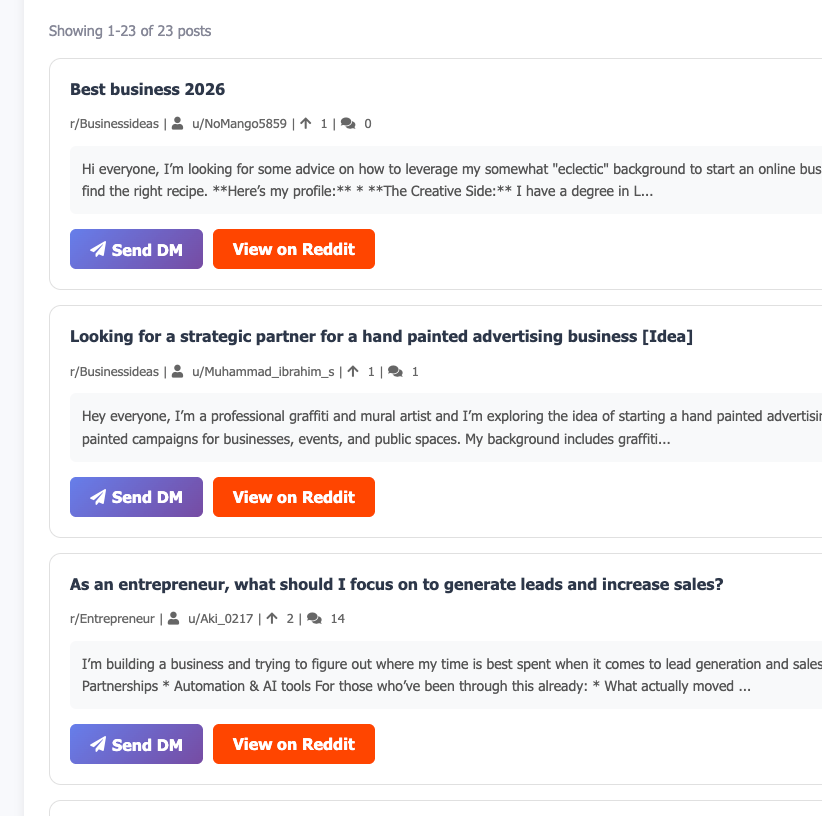Send DM to the hand painted advertising poster
Image resolution: width=822 pixels, height=816 pixels.
(x=136, y=497)
